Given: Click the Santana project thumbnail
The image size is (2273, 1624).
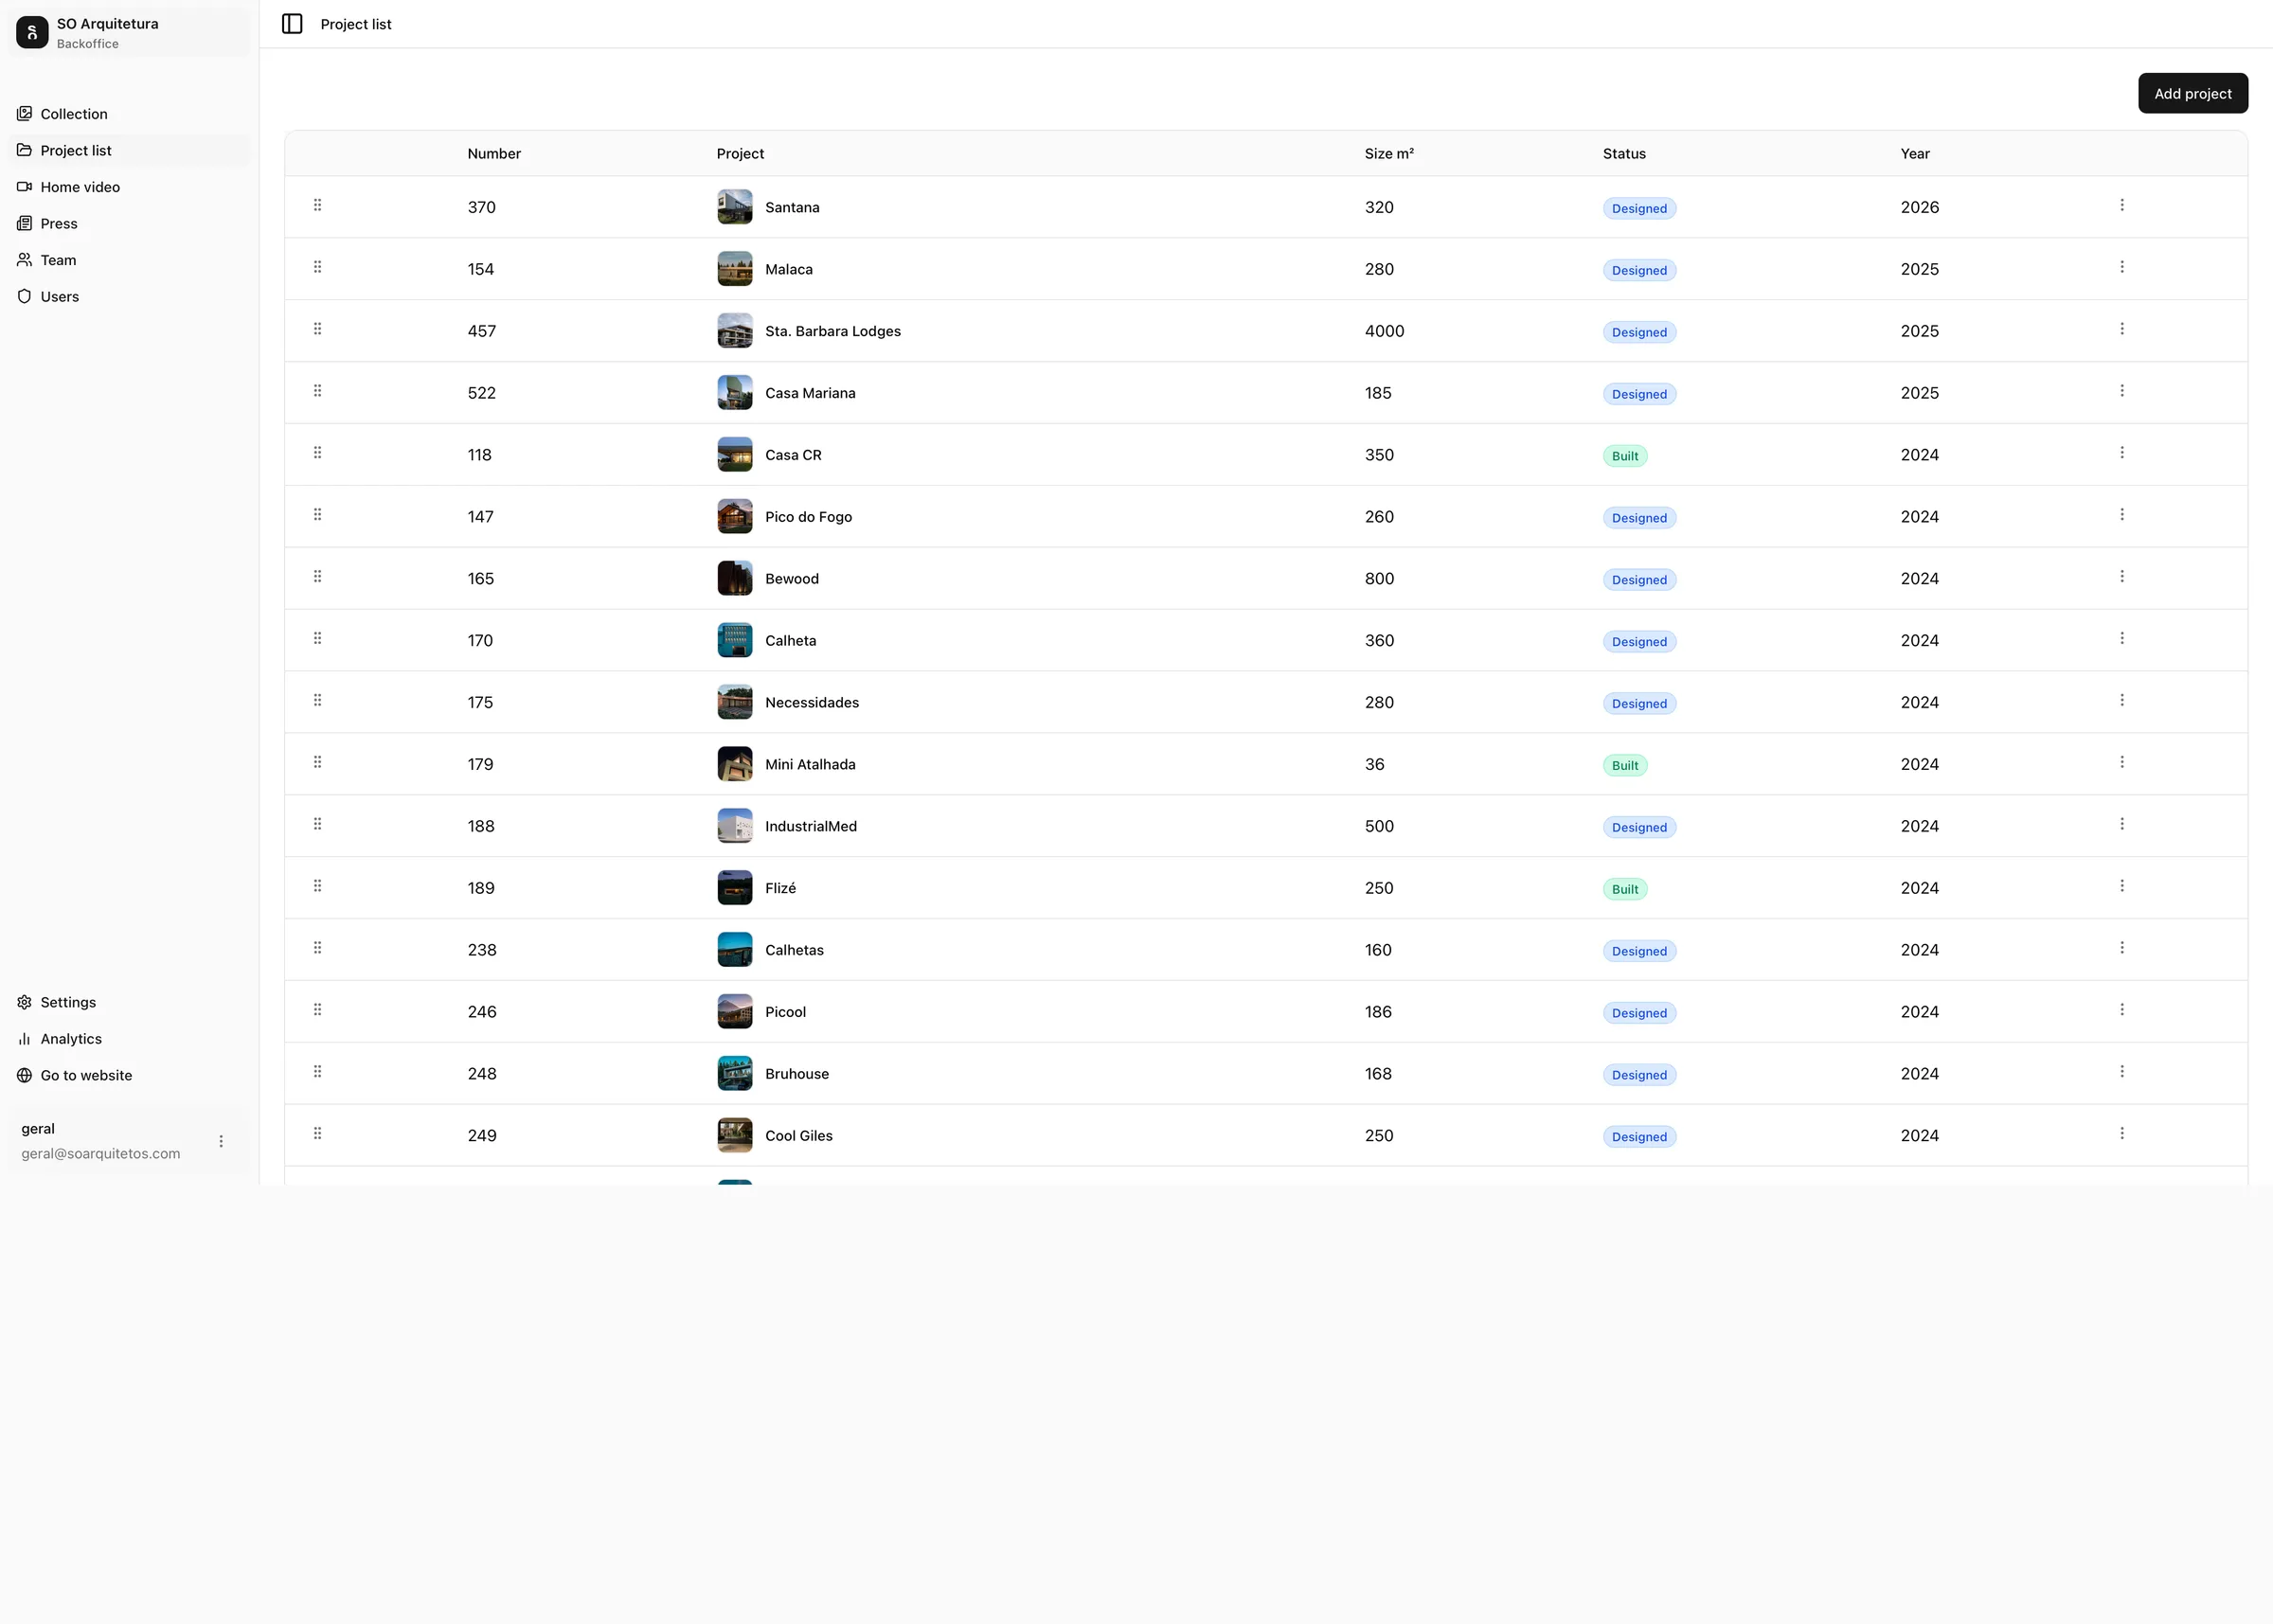Looking at the screenshot, I should pyautogui.click(x=734, y=207).
